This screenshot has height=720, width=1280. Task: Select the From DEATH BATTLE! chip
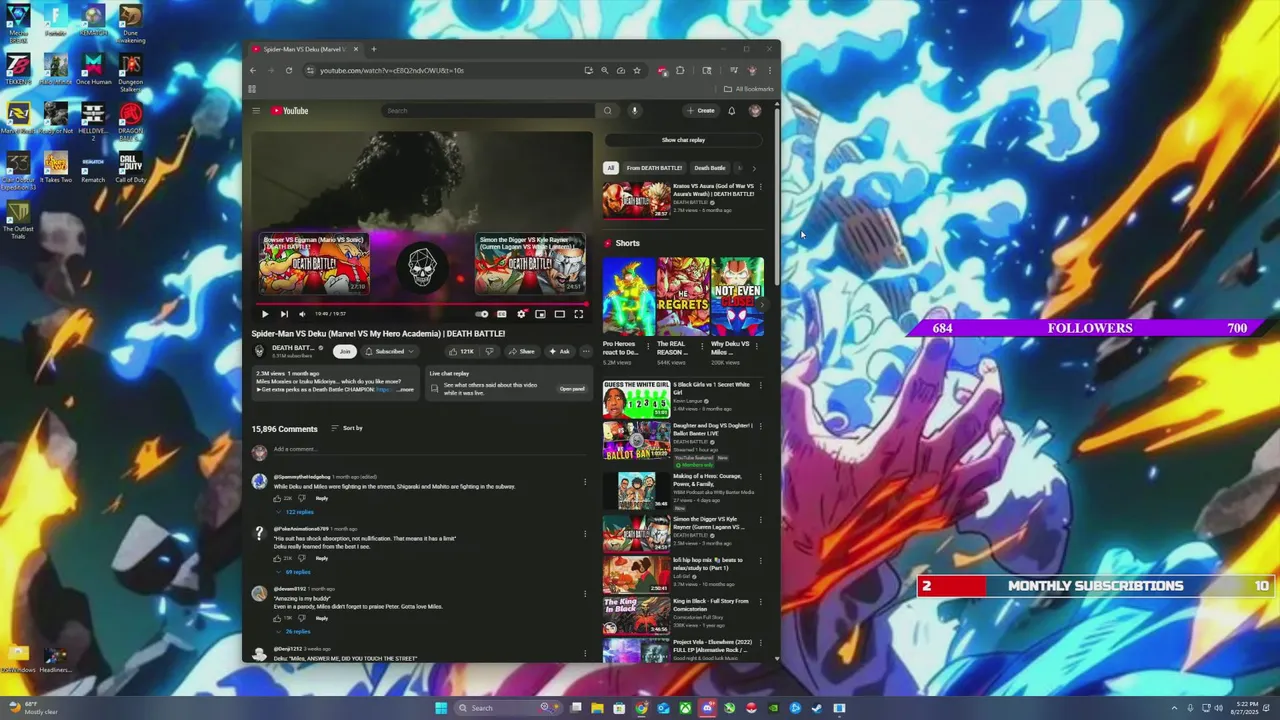[654, 168]
